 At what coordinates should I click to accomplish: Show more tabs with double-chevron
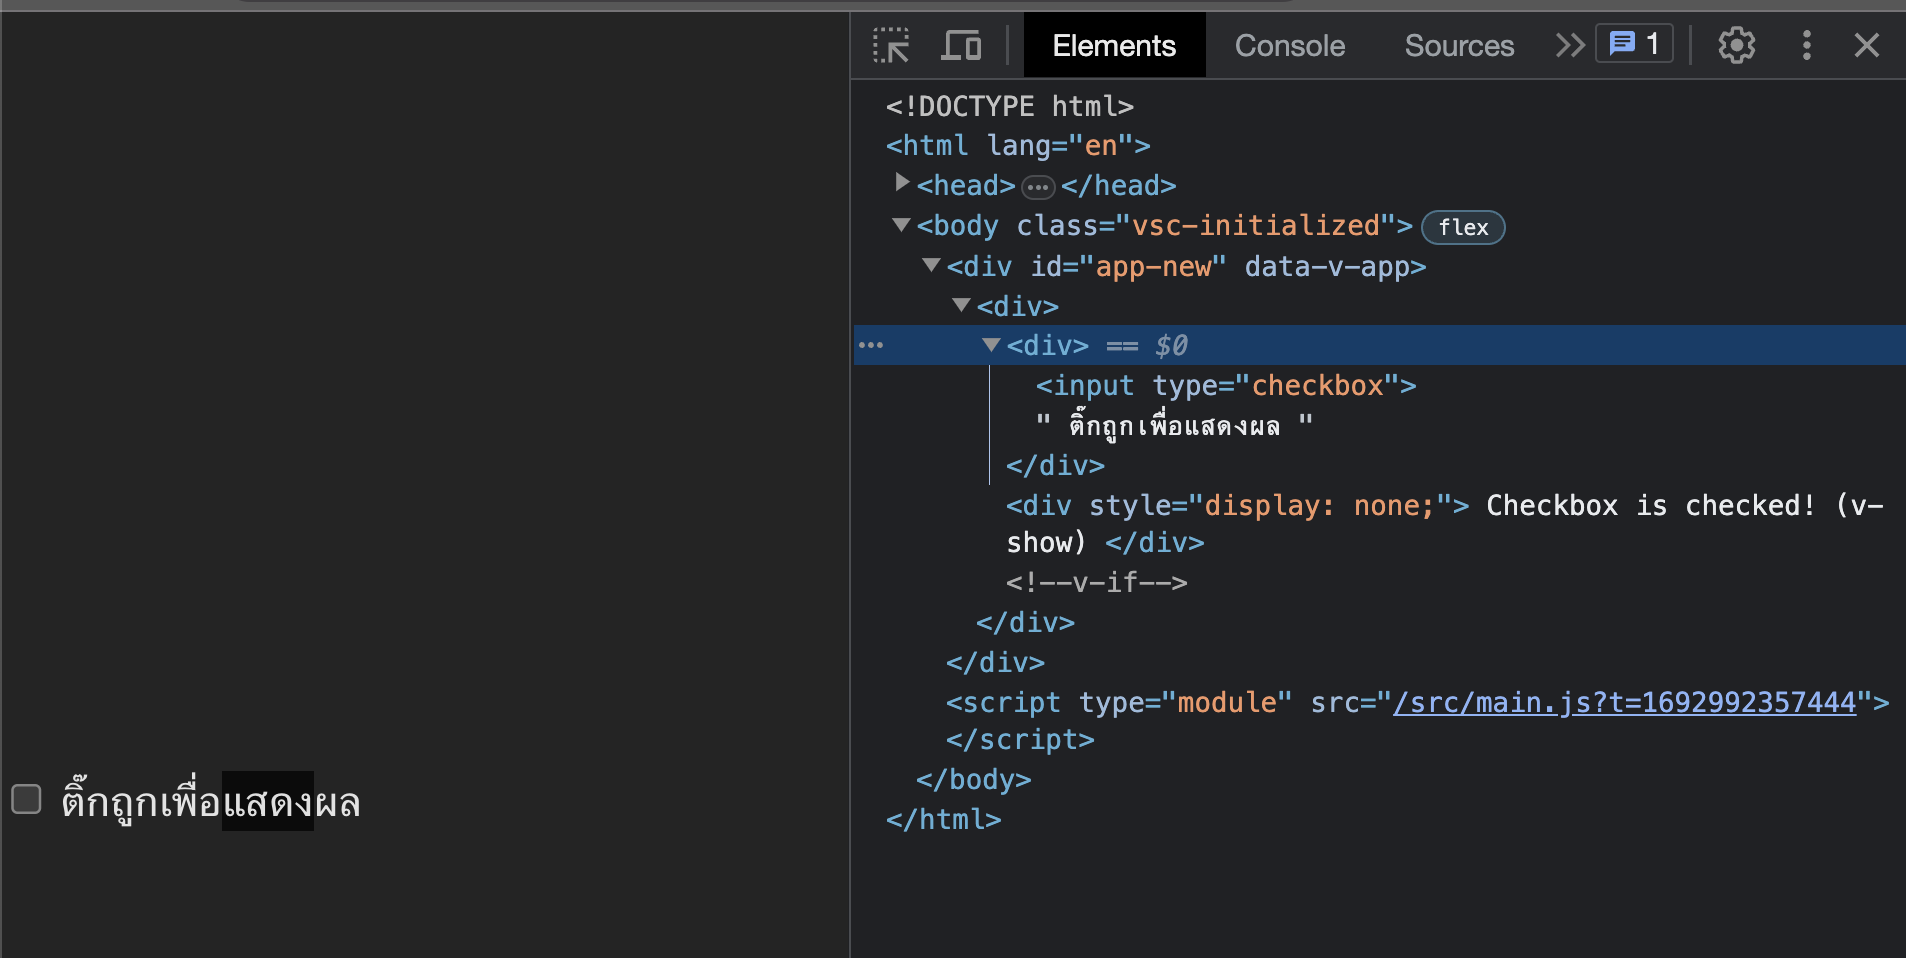pyautogui.click(x=1570, y=45)
